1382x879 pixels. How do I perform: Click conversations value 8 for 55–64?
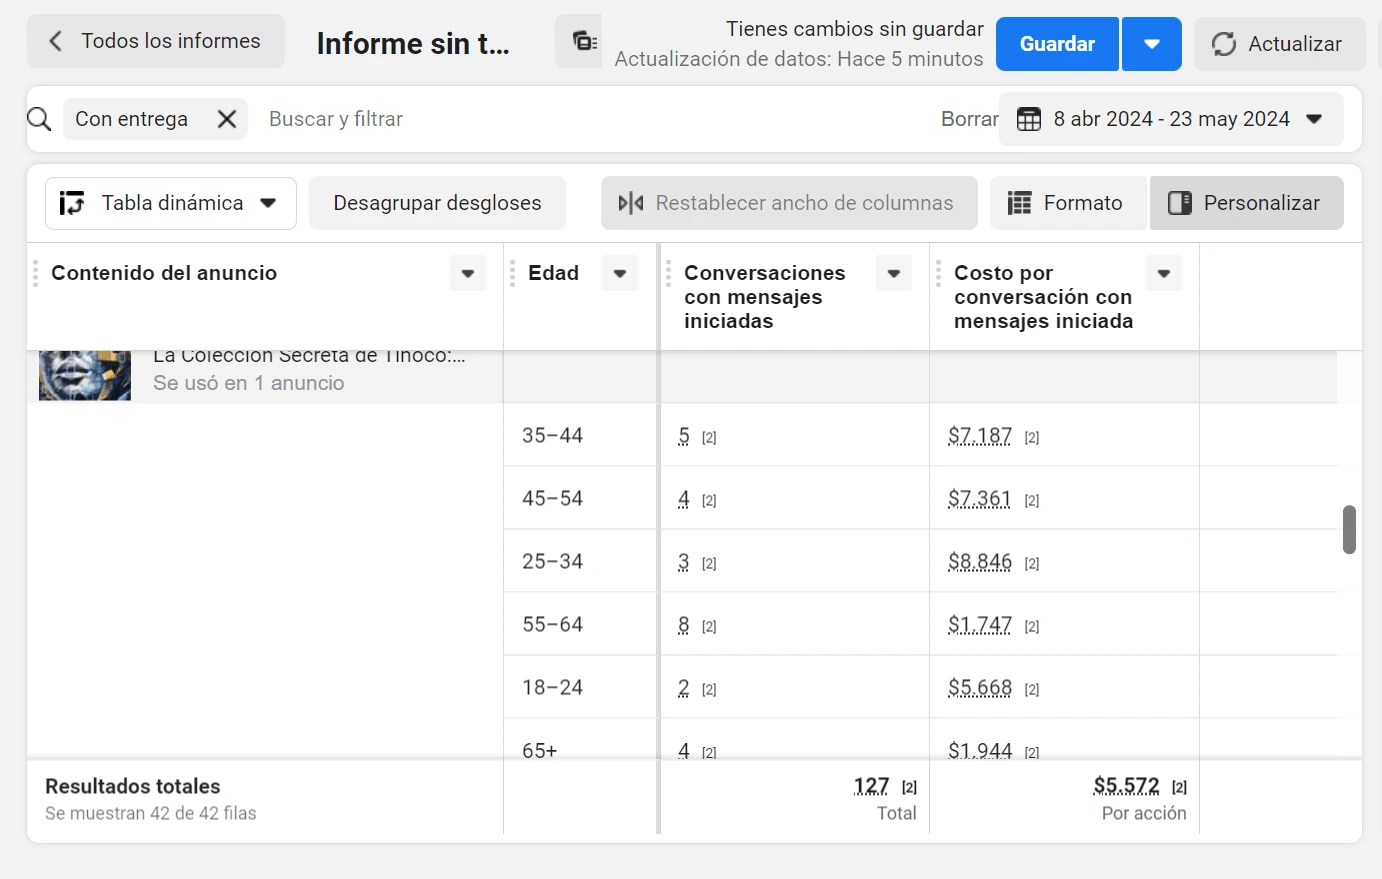click(x=684, y=625)
